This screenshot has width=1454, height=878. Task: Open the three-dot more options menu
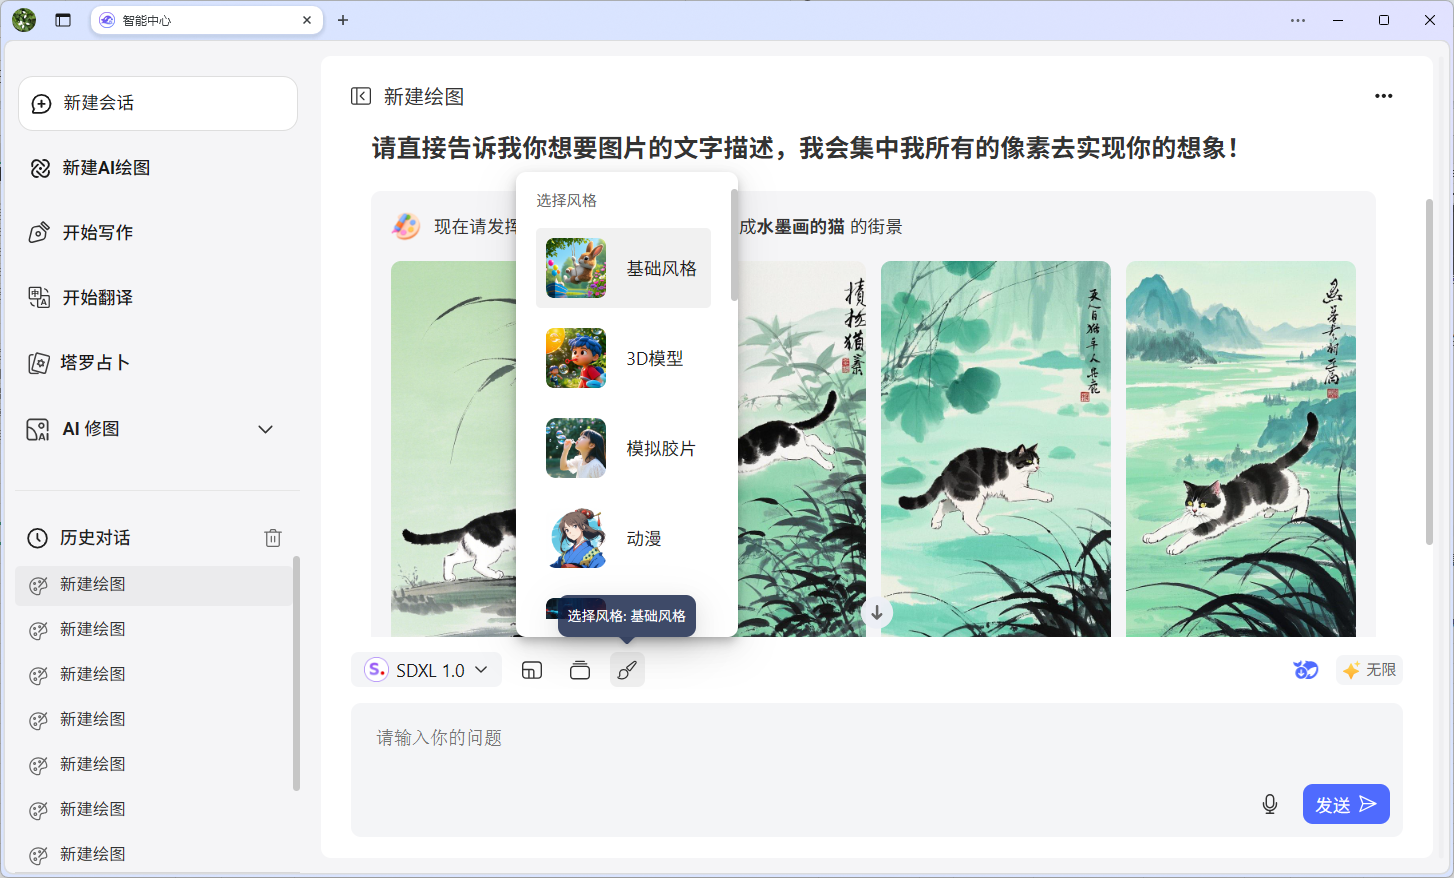tap(1383, 96)
